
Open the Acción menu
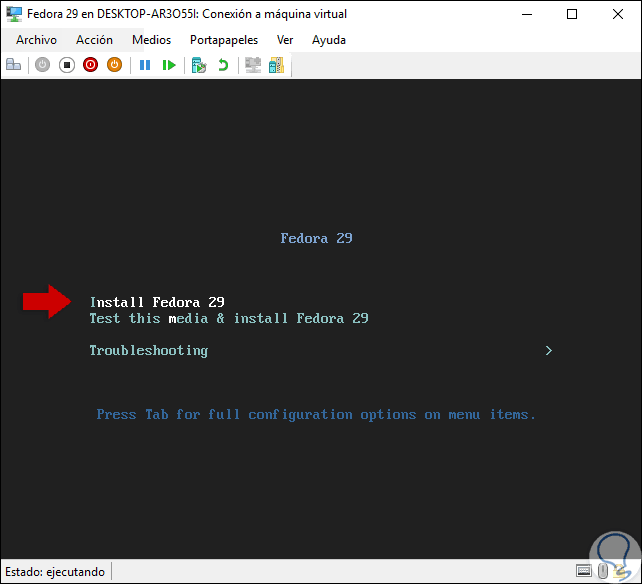[x=95, y=40]
